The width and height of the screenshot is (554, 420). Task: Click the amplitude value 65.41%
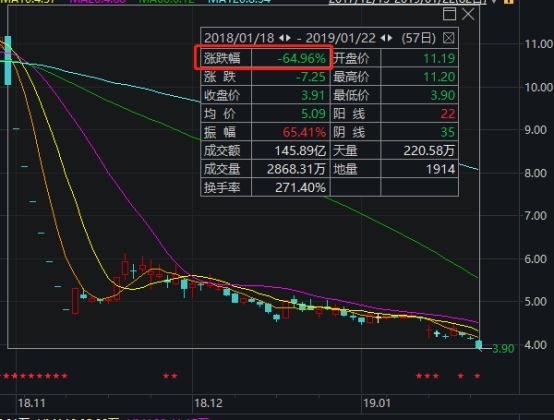click(304, 132)
